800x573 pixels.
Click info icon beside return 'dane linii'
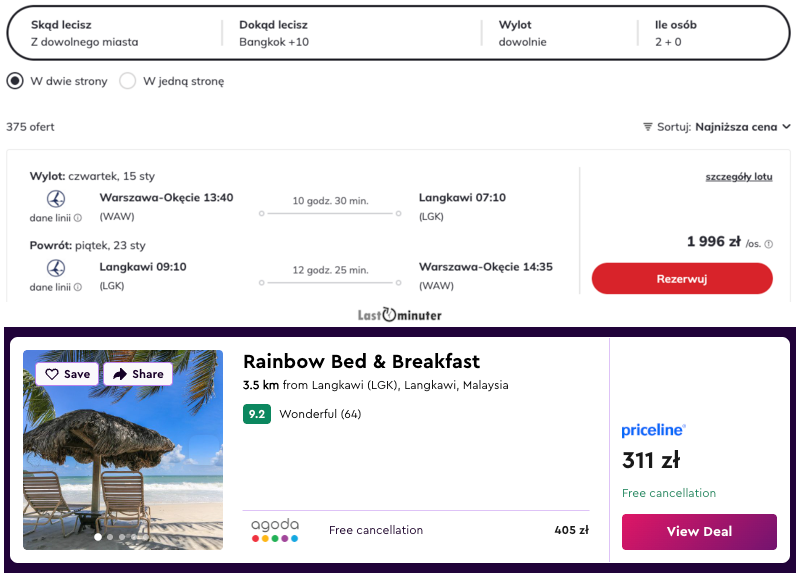click(78, 288)
